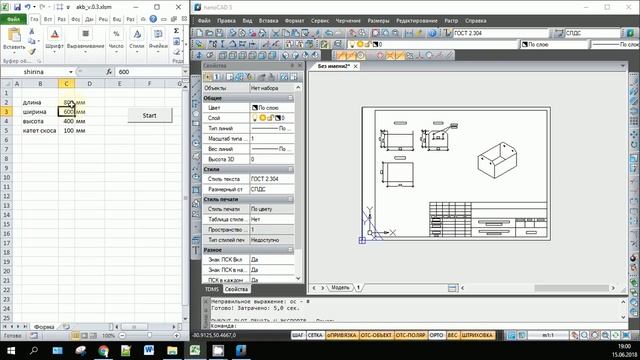Select cell with высота value 400

coord(67,121)
